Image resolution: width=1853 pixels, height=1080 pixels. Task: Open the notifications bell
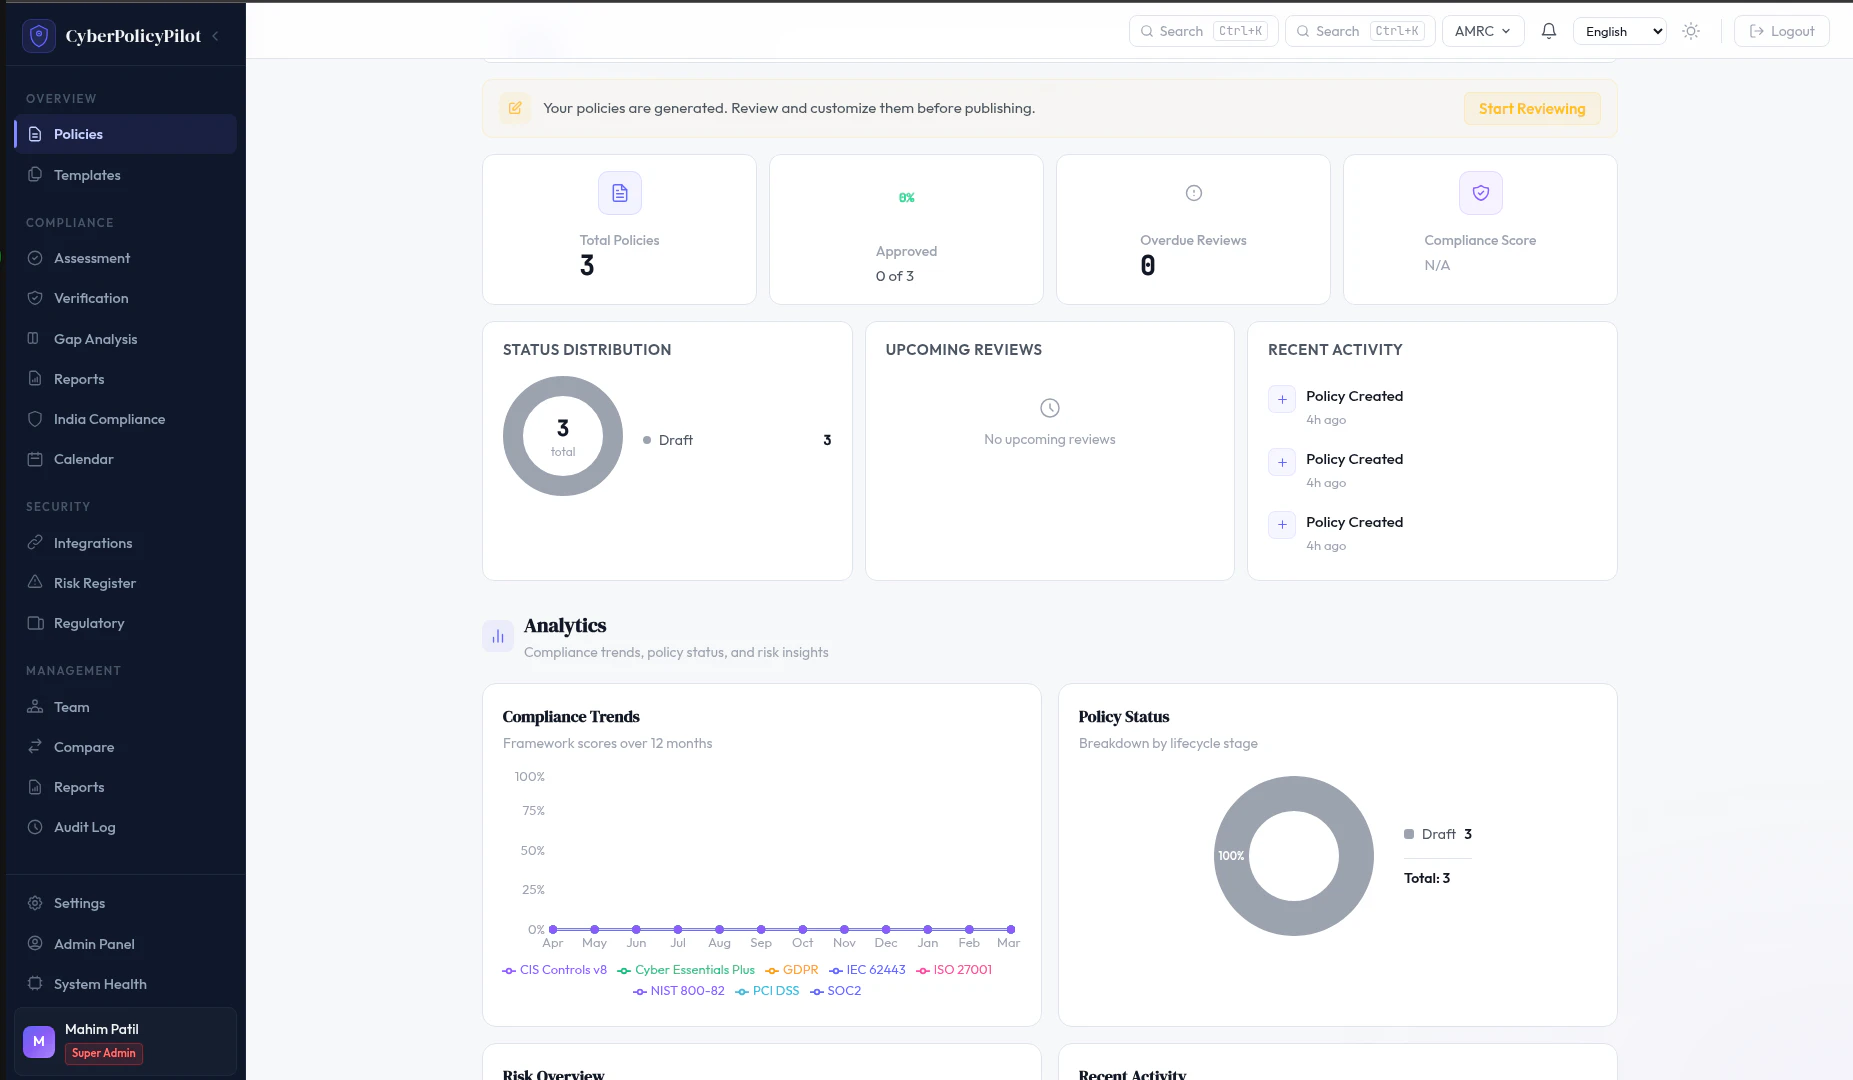[x=1549, y=31]
